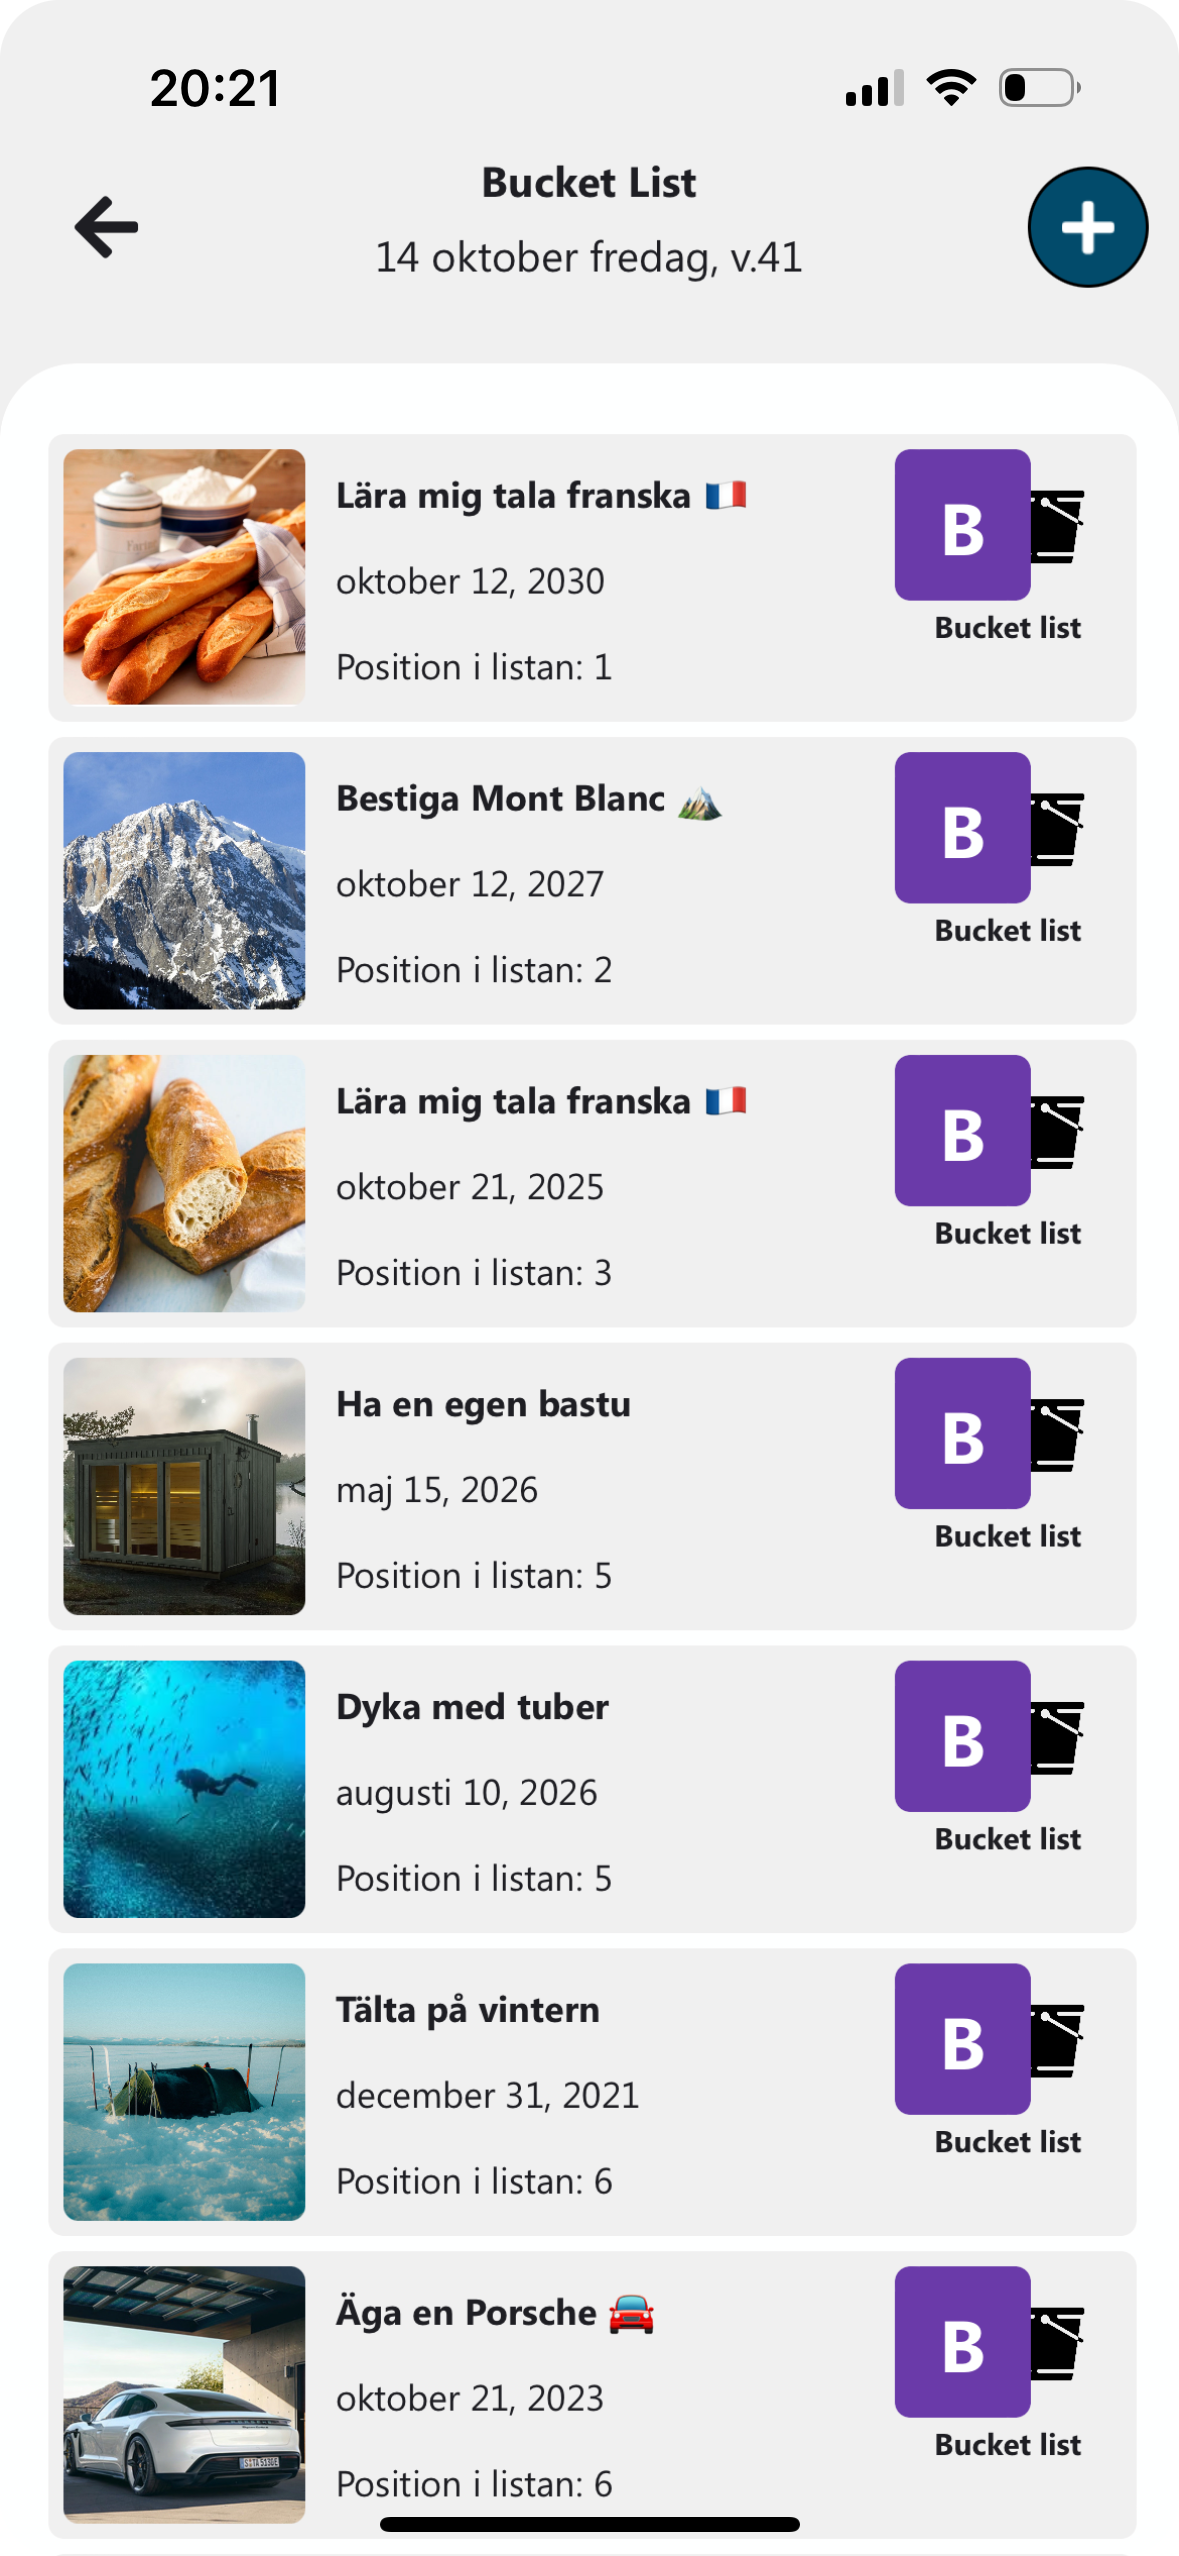Open the Ha en egen bastu entry
This screenshot has height=2556, width=1179.
point(483,1405)
